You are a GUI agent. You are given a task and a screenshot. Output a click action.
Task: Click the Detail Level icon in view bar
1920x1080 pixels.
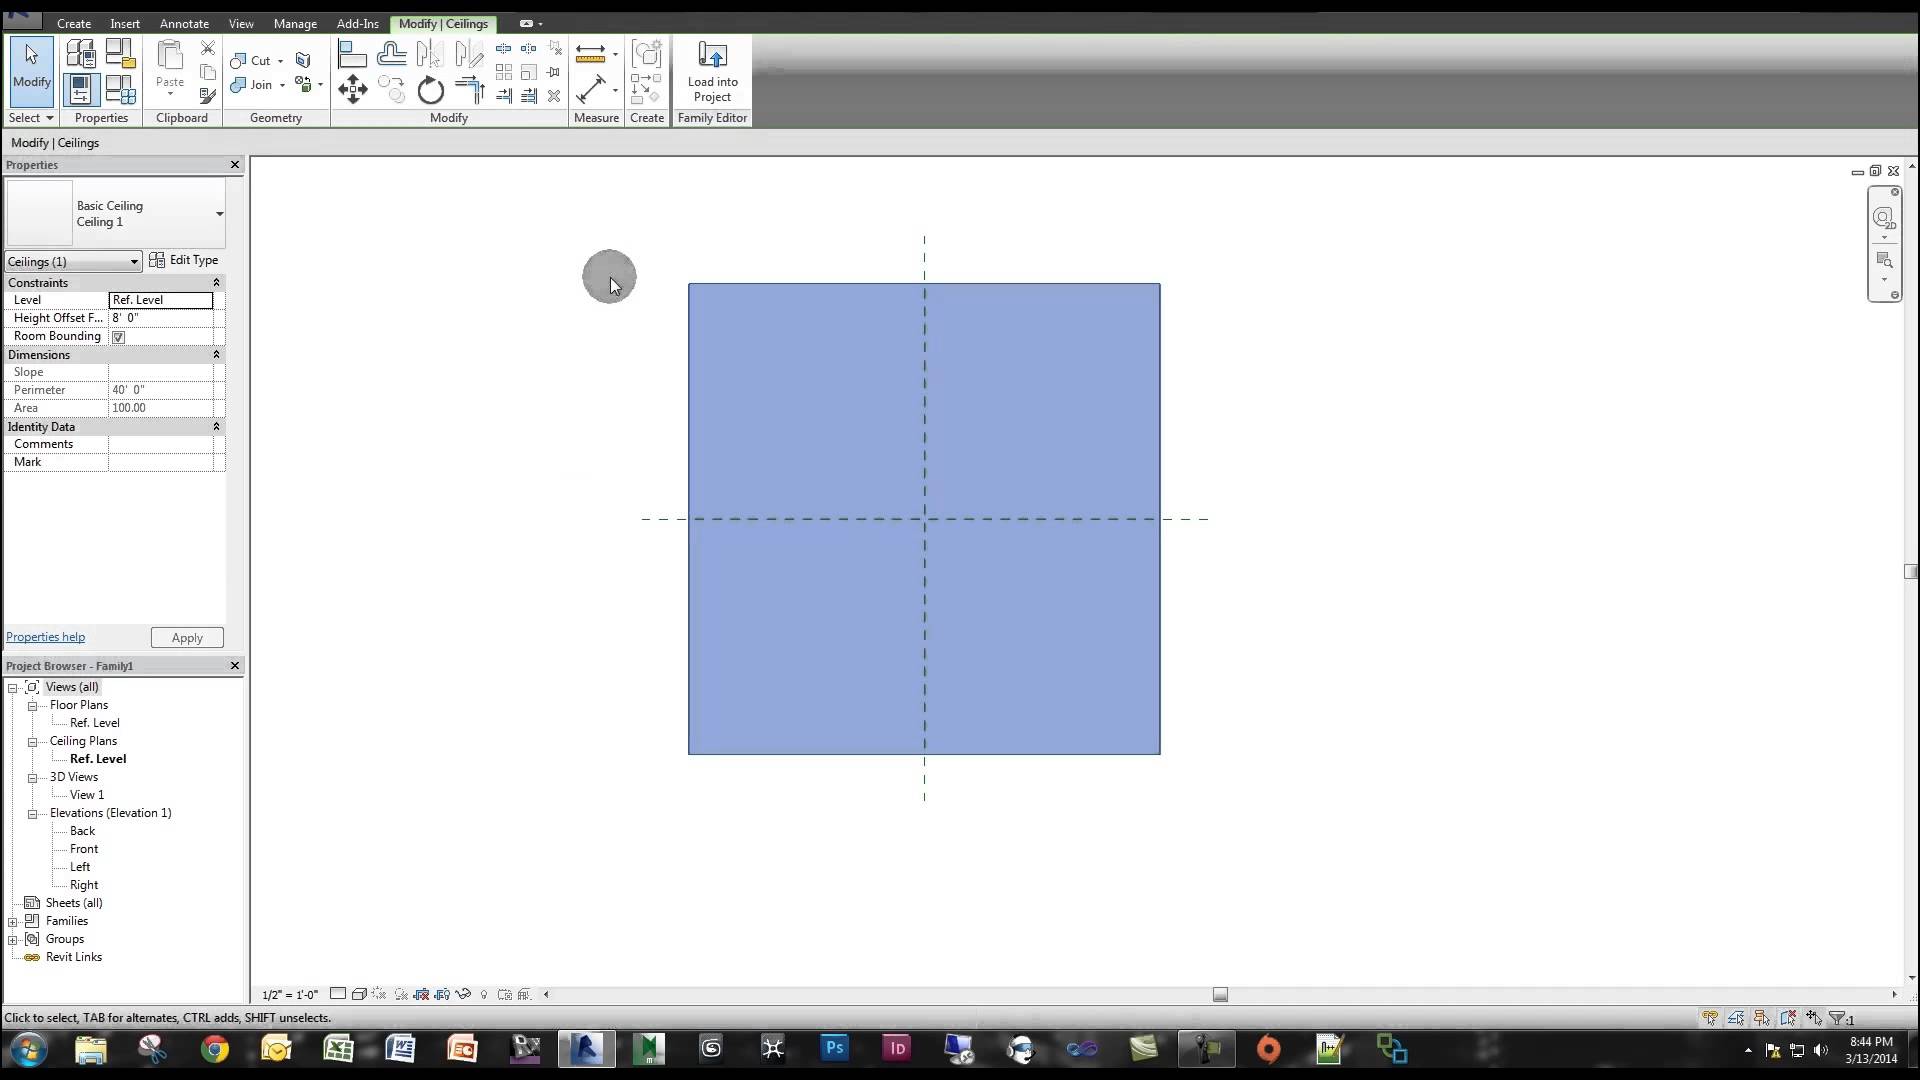coord(338,994)
